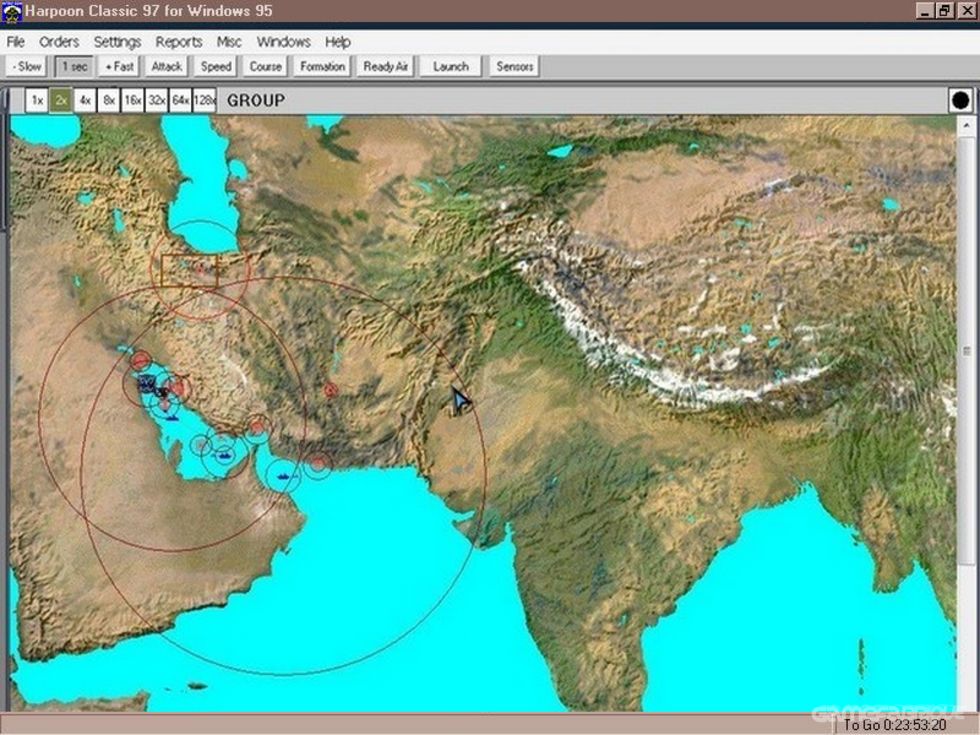
Task: Minimize the Harpoon window
Action: click(x=926, y=11)
